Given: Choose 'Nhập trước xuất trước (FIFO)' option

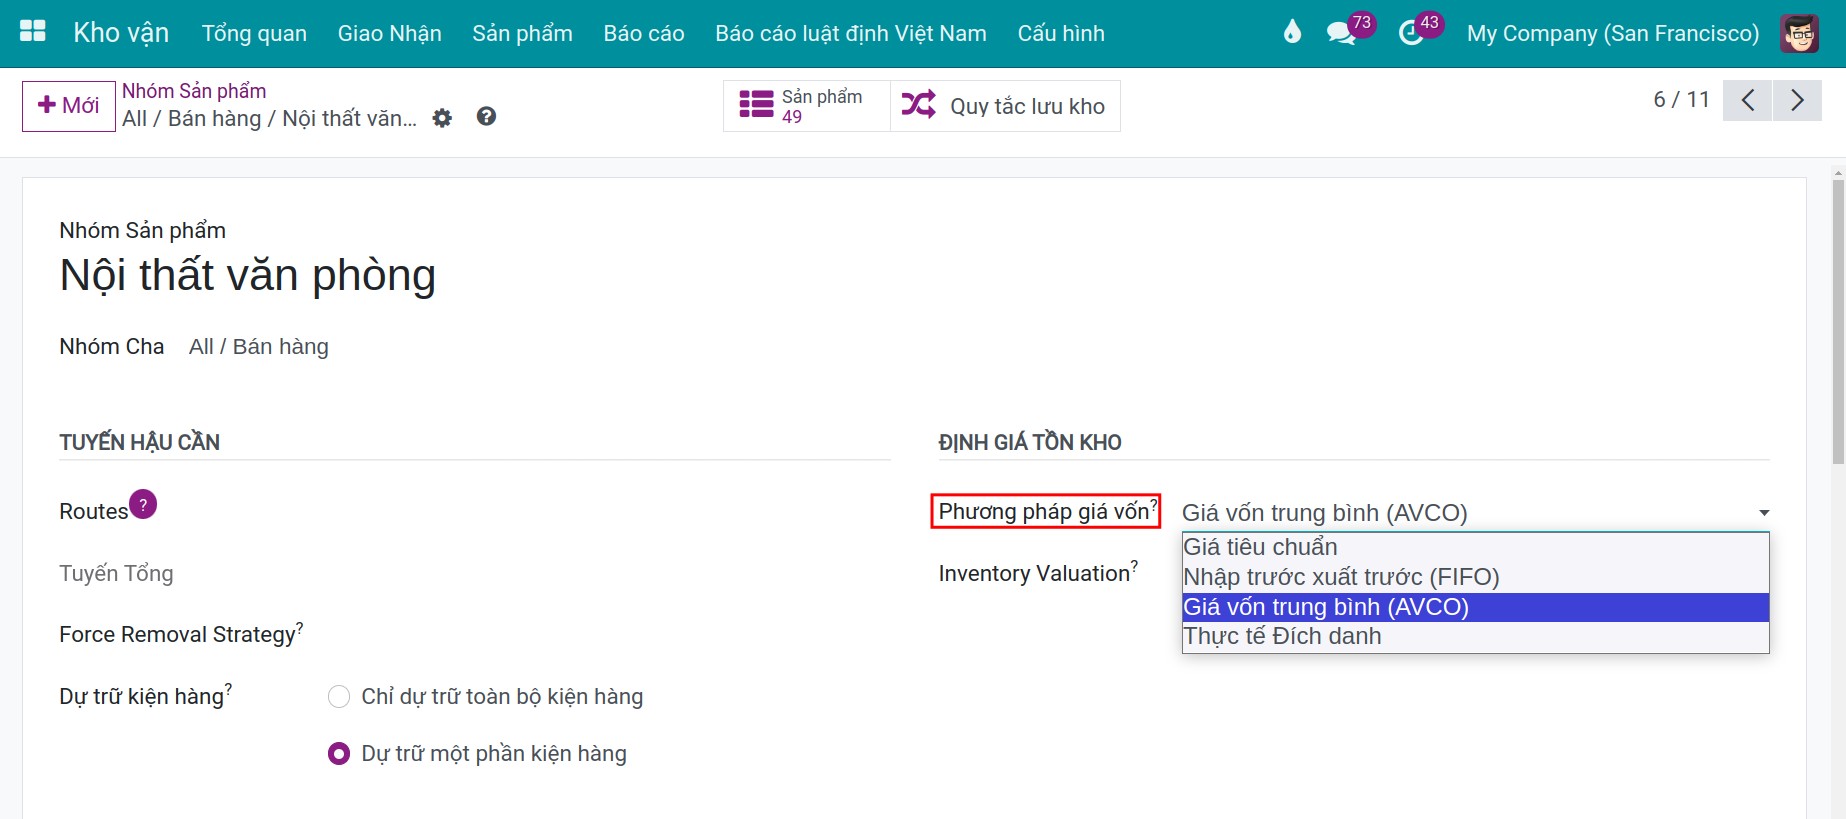Looking at the screenshot, I should click(1475, 577).
